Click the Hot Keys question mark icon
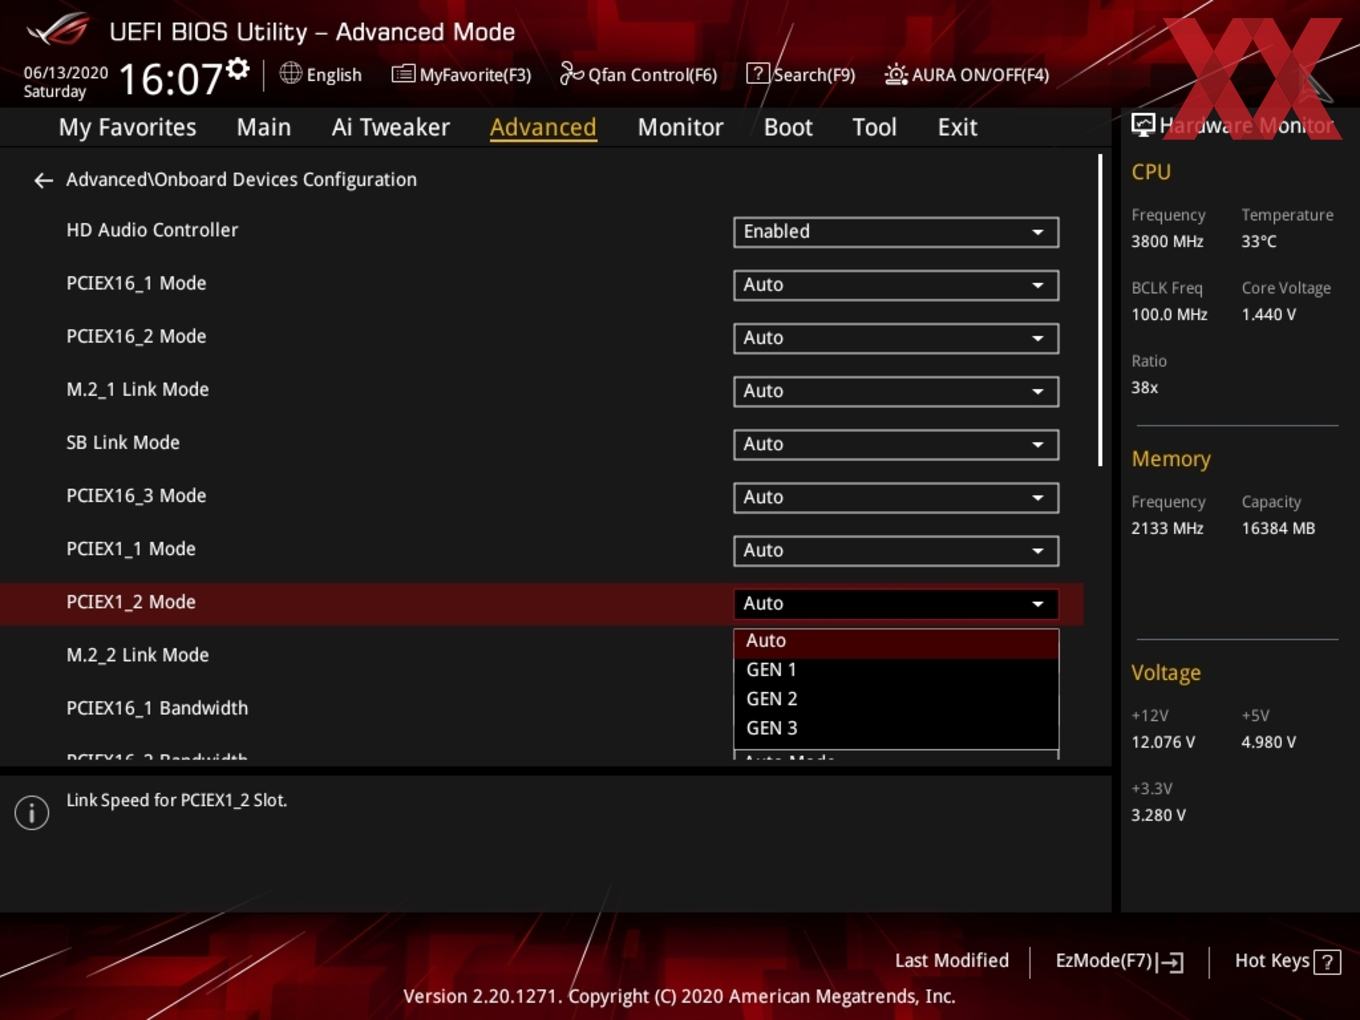Image resolution: width=1360 pixels, height=1020 pixels. click(x=1327, y=962)
